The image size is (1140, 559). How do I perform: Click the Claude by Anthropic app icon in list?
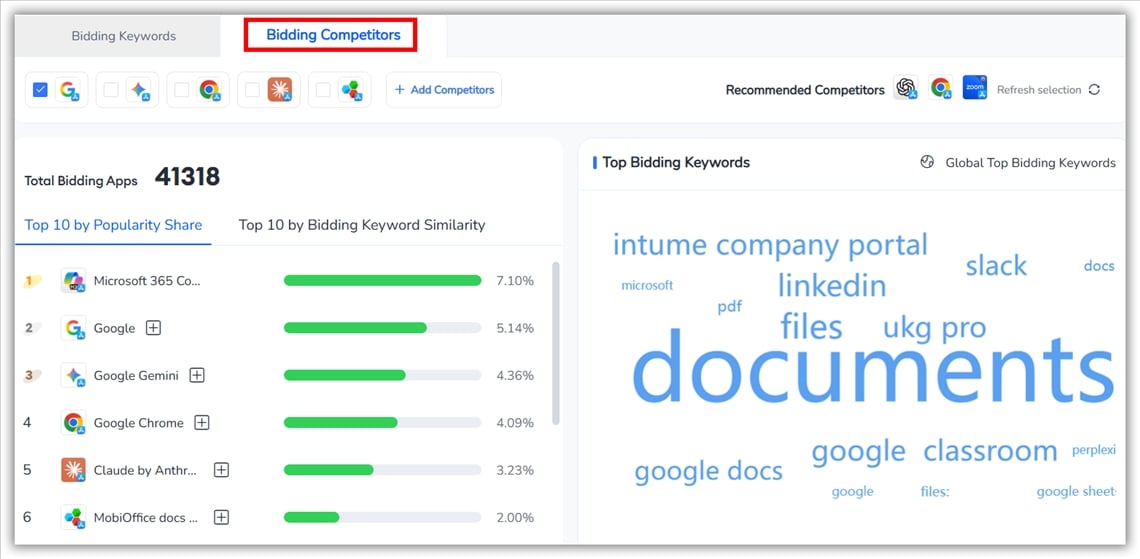(73, 470)
